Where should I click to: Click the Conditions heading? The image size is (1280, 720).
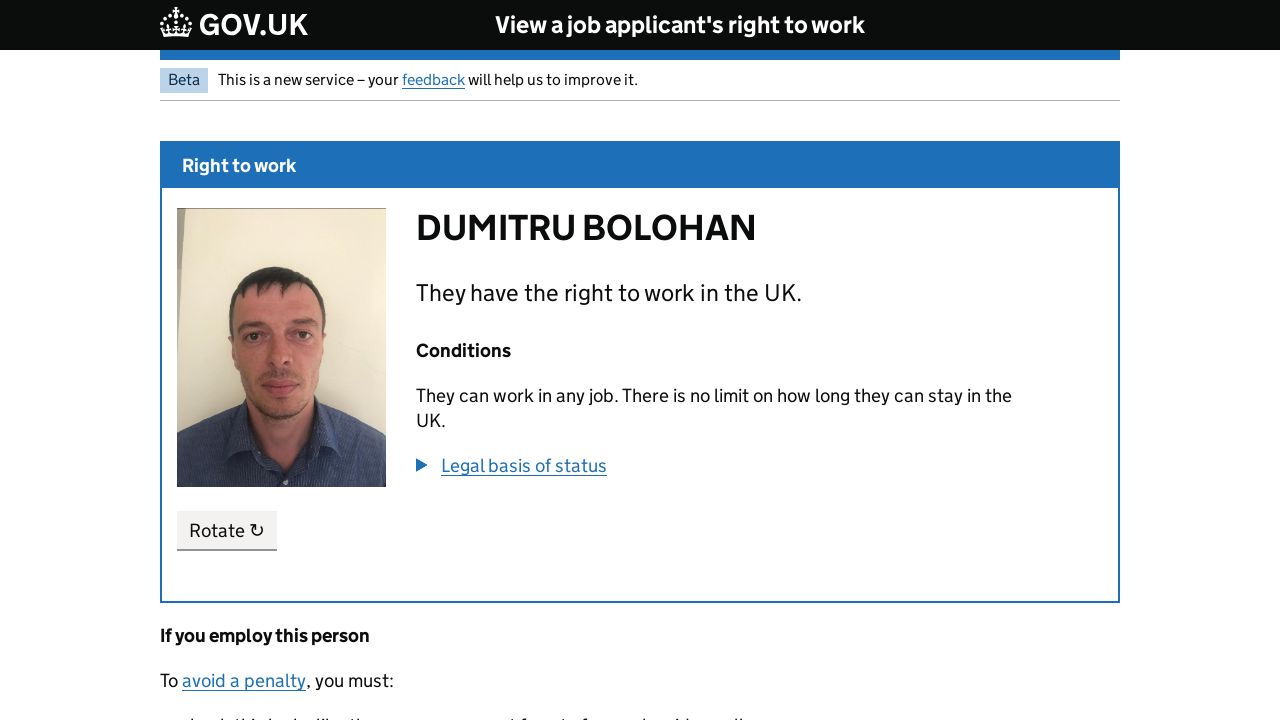point(463,351)
